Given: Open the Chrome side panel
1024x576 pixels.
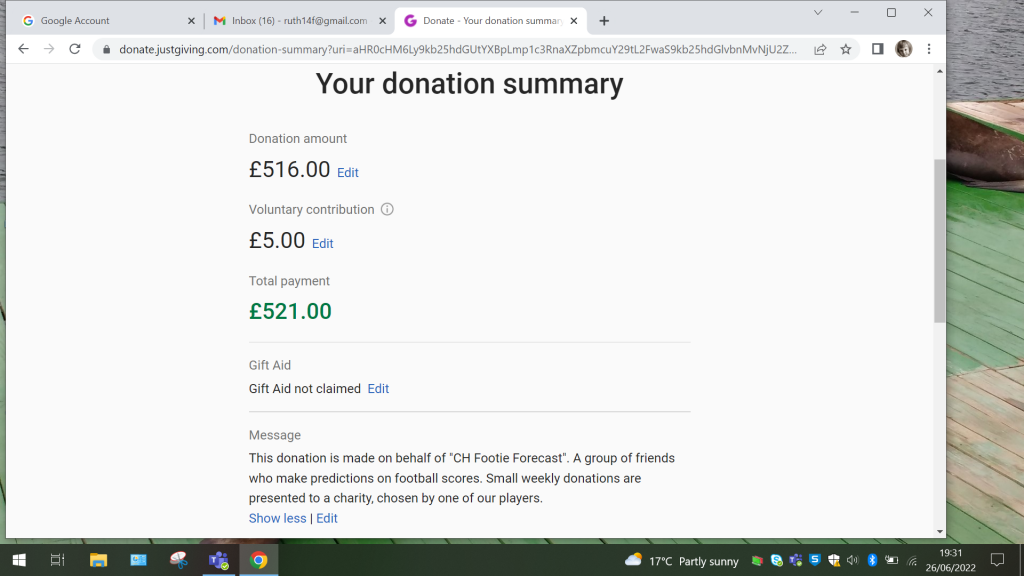Looking at the screenshot, I should click(x=878, y=49).
